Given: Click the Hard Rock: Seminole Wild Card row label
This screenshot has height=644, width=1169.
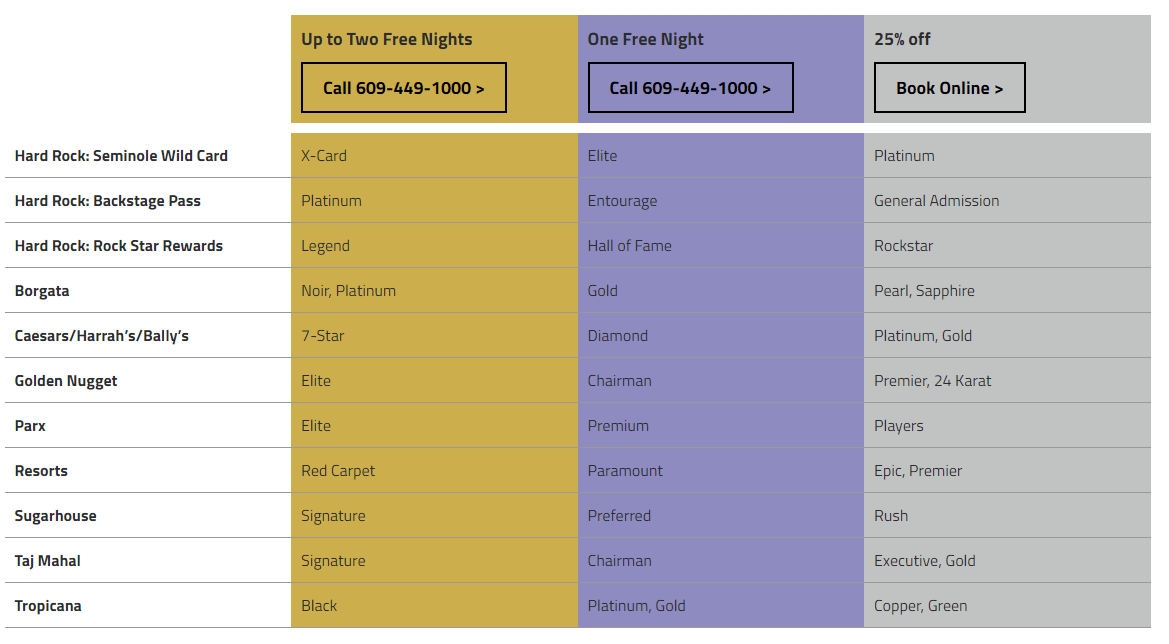Looking at the screenshot, I should [x=121, y=156].
